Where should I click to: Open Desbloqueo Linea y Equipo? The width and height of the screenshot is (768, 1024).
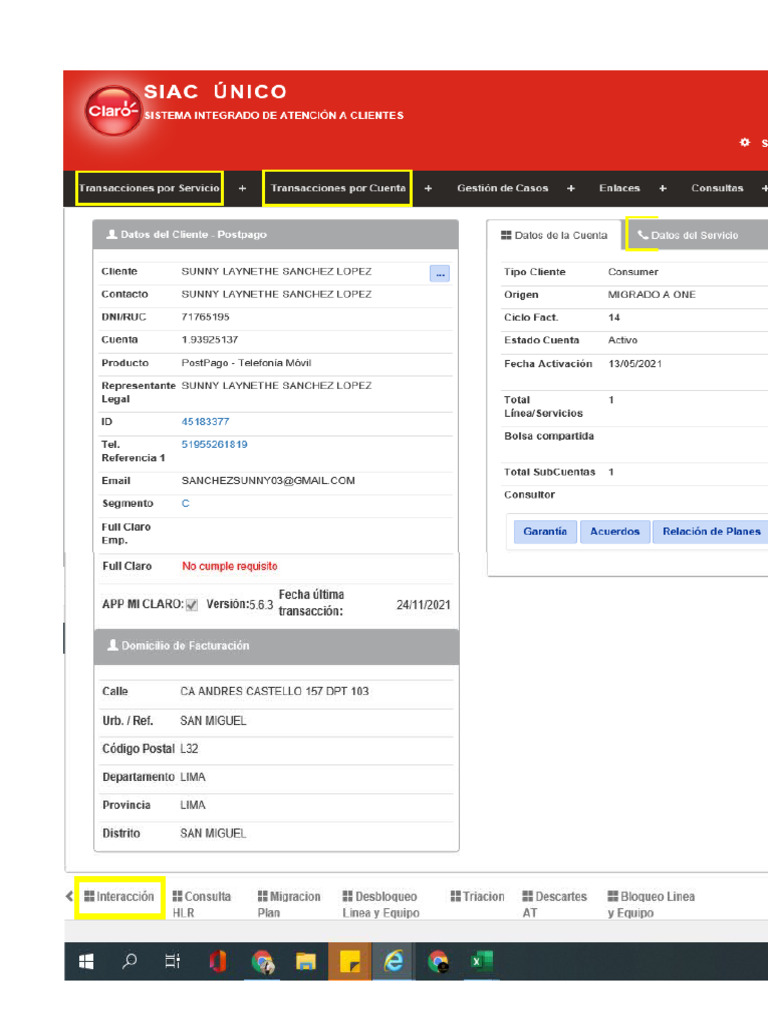coord(380,904)
